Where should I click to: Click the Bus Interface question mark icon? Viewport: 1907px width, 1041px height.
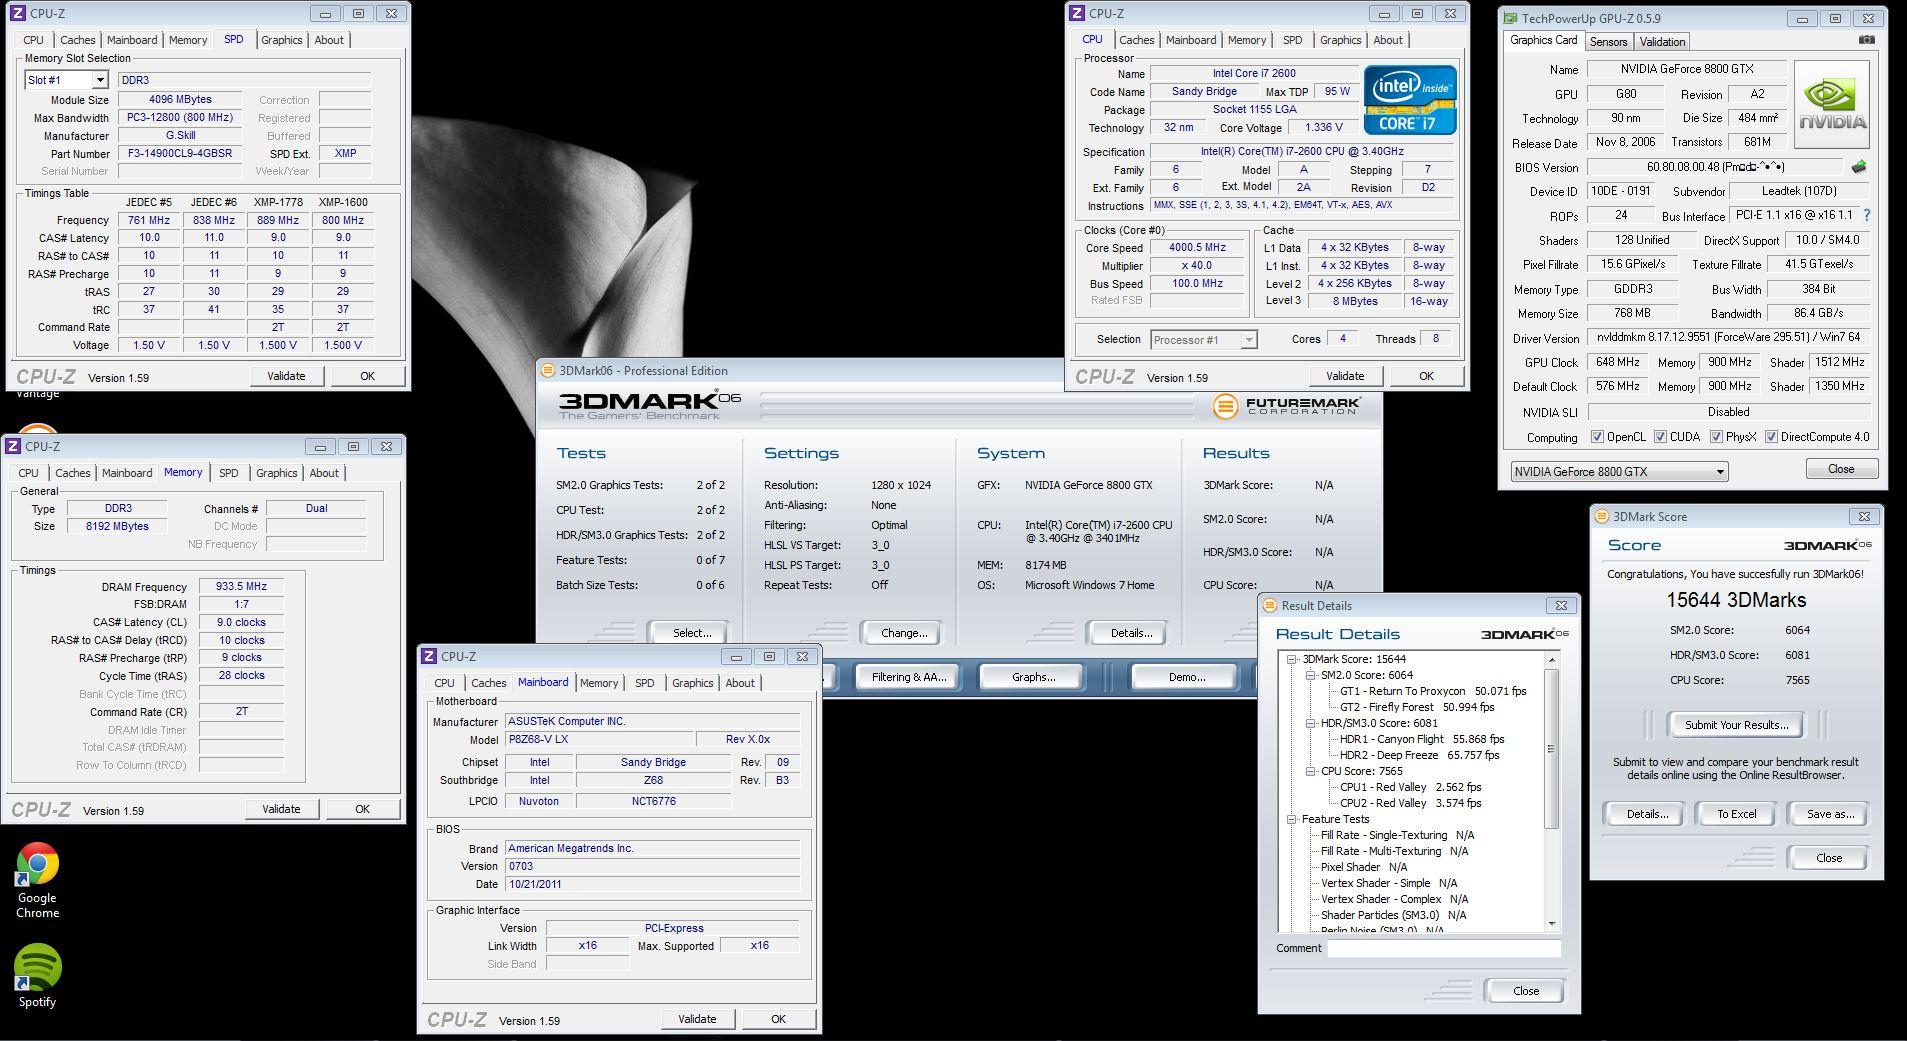point(1866,215)
